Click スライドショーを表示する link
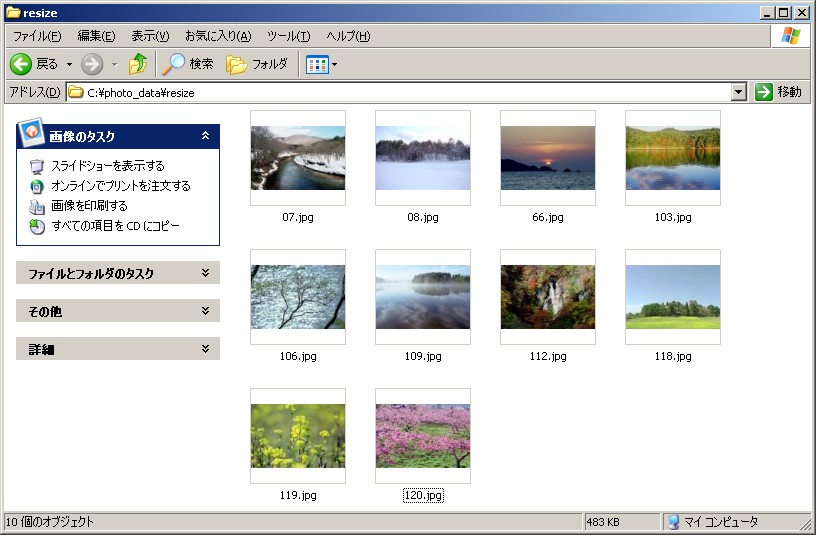This screenshot has width=816, height=535. click(x=108, y=165)
